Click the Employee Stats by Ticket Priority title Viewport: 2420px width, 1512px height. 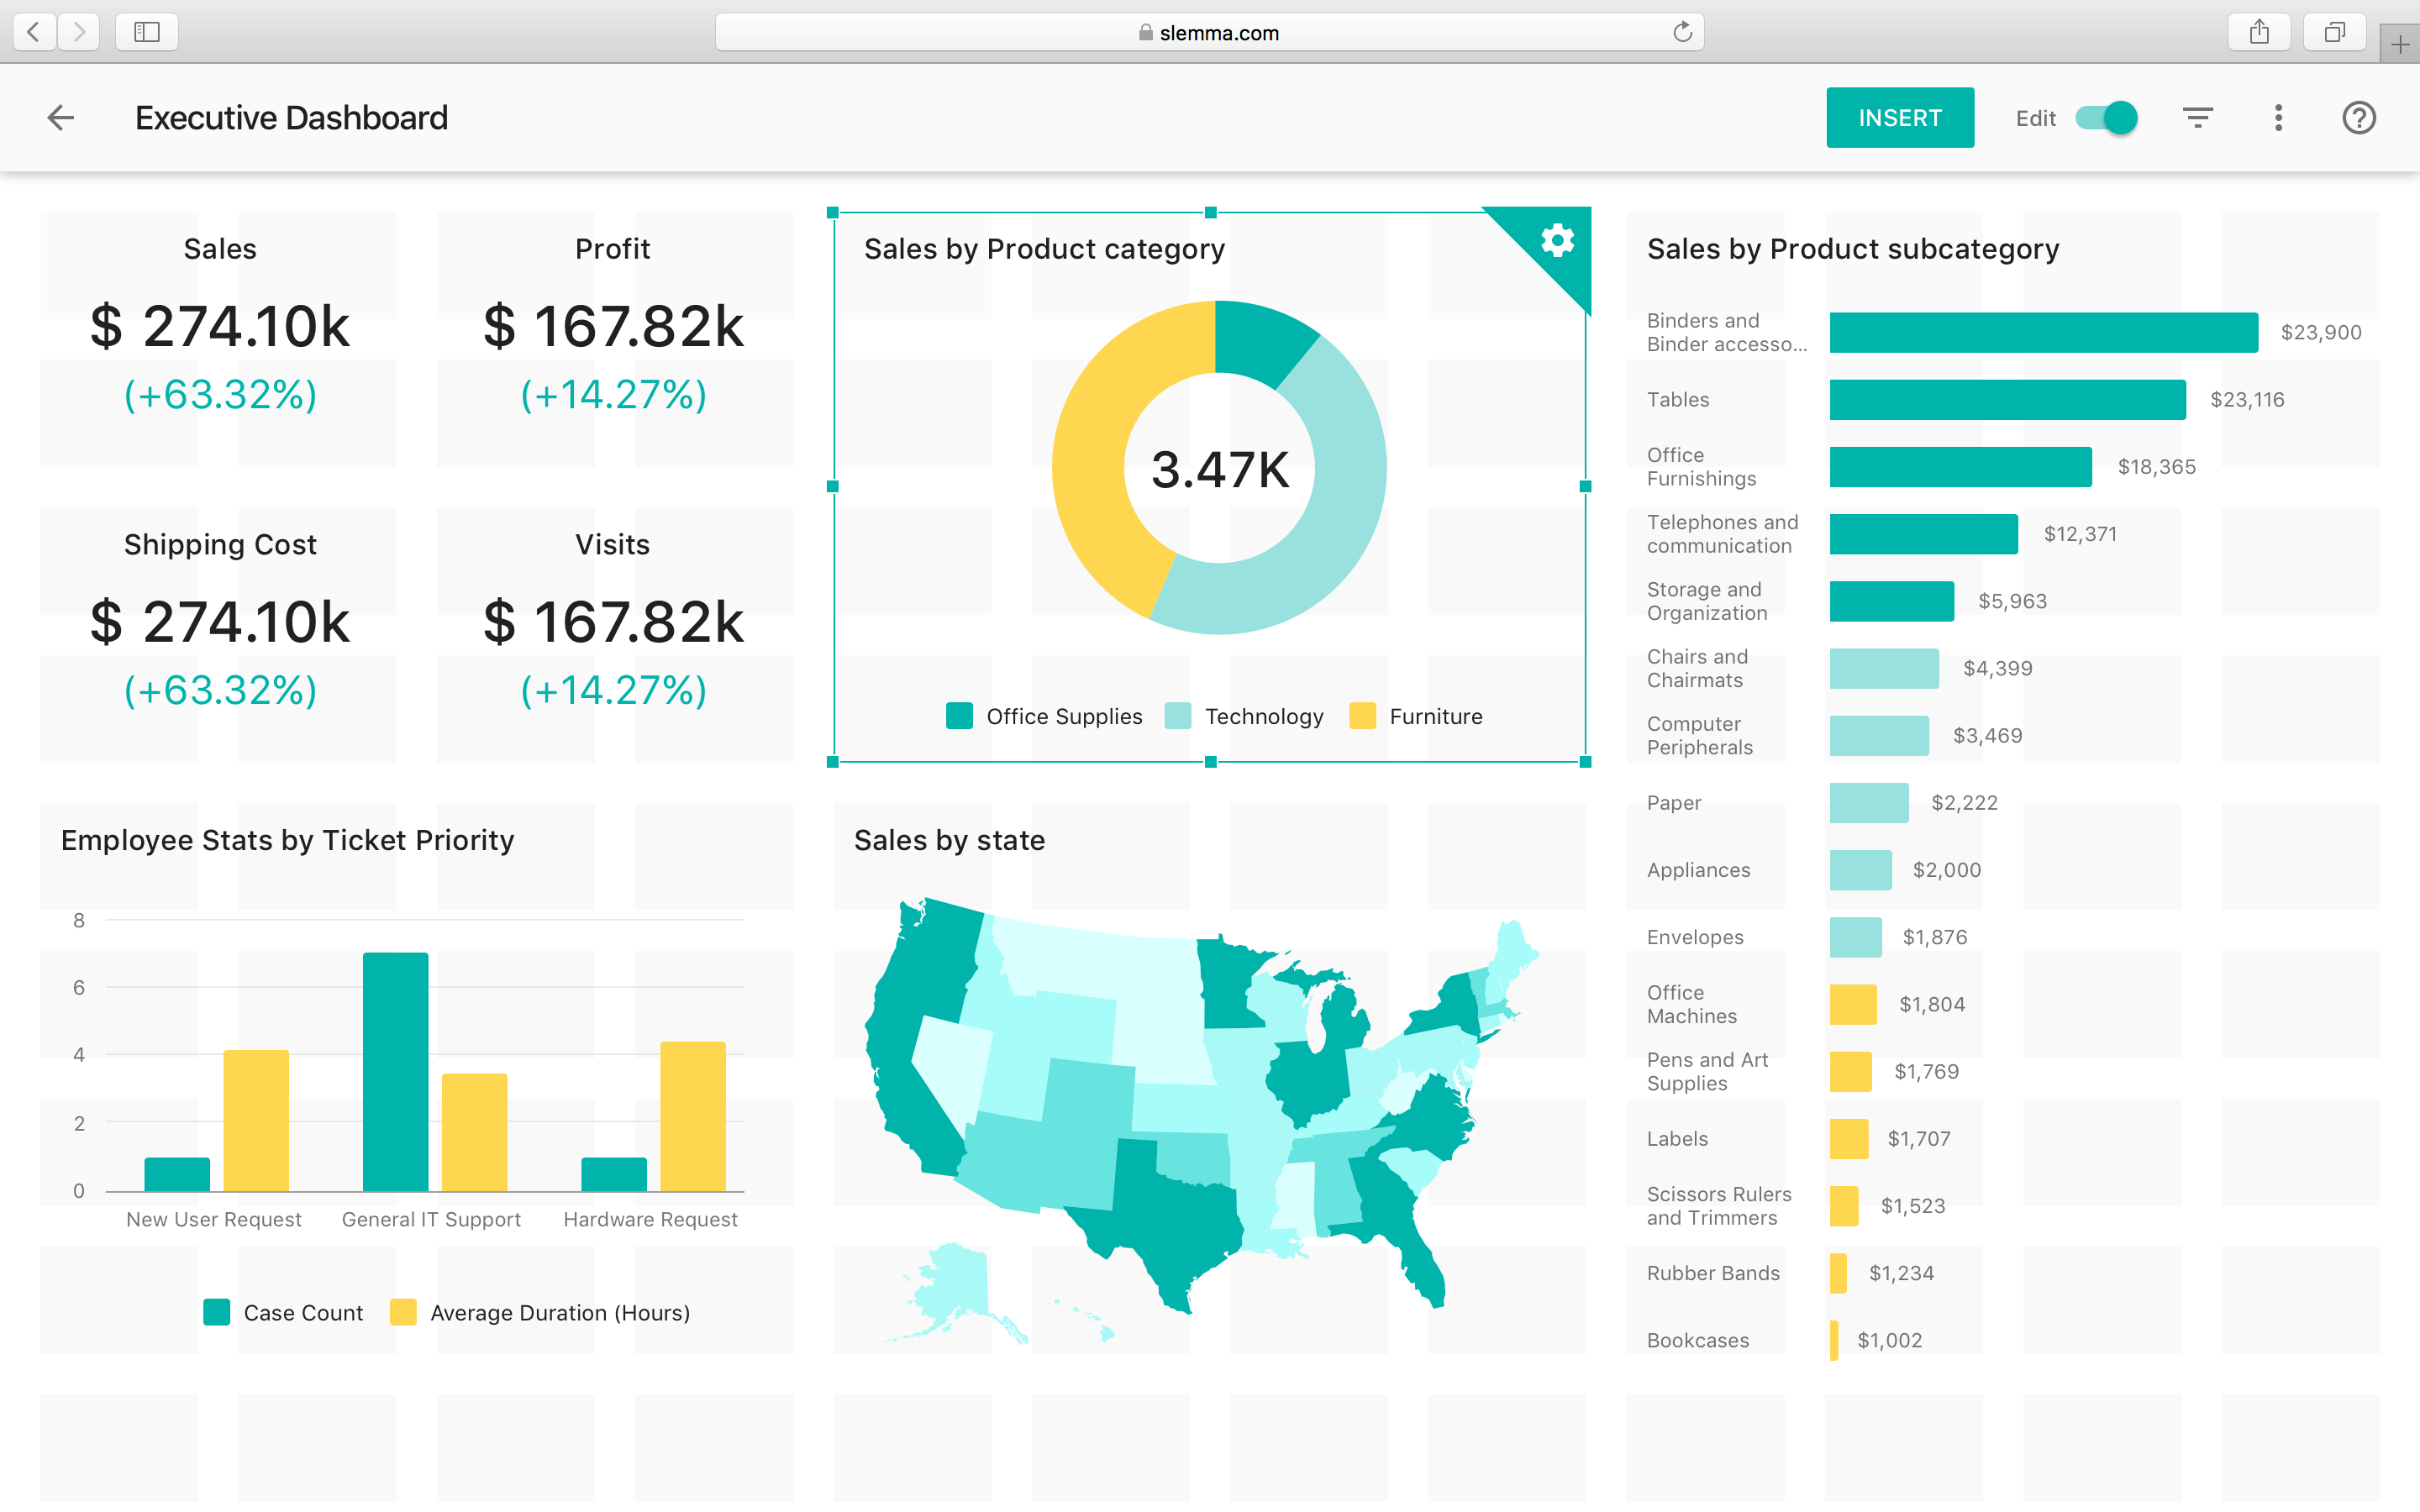(287, 840)
